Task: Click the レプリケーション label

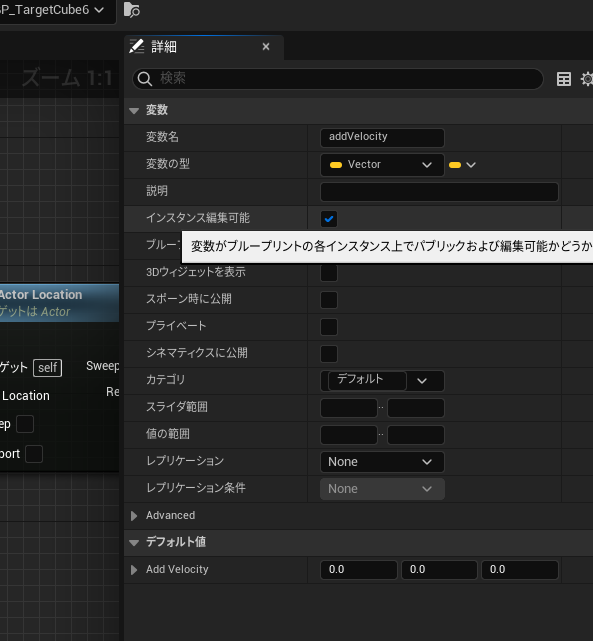Action: (x=185, y=461)
